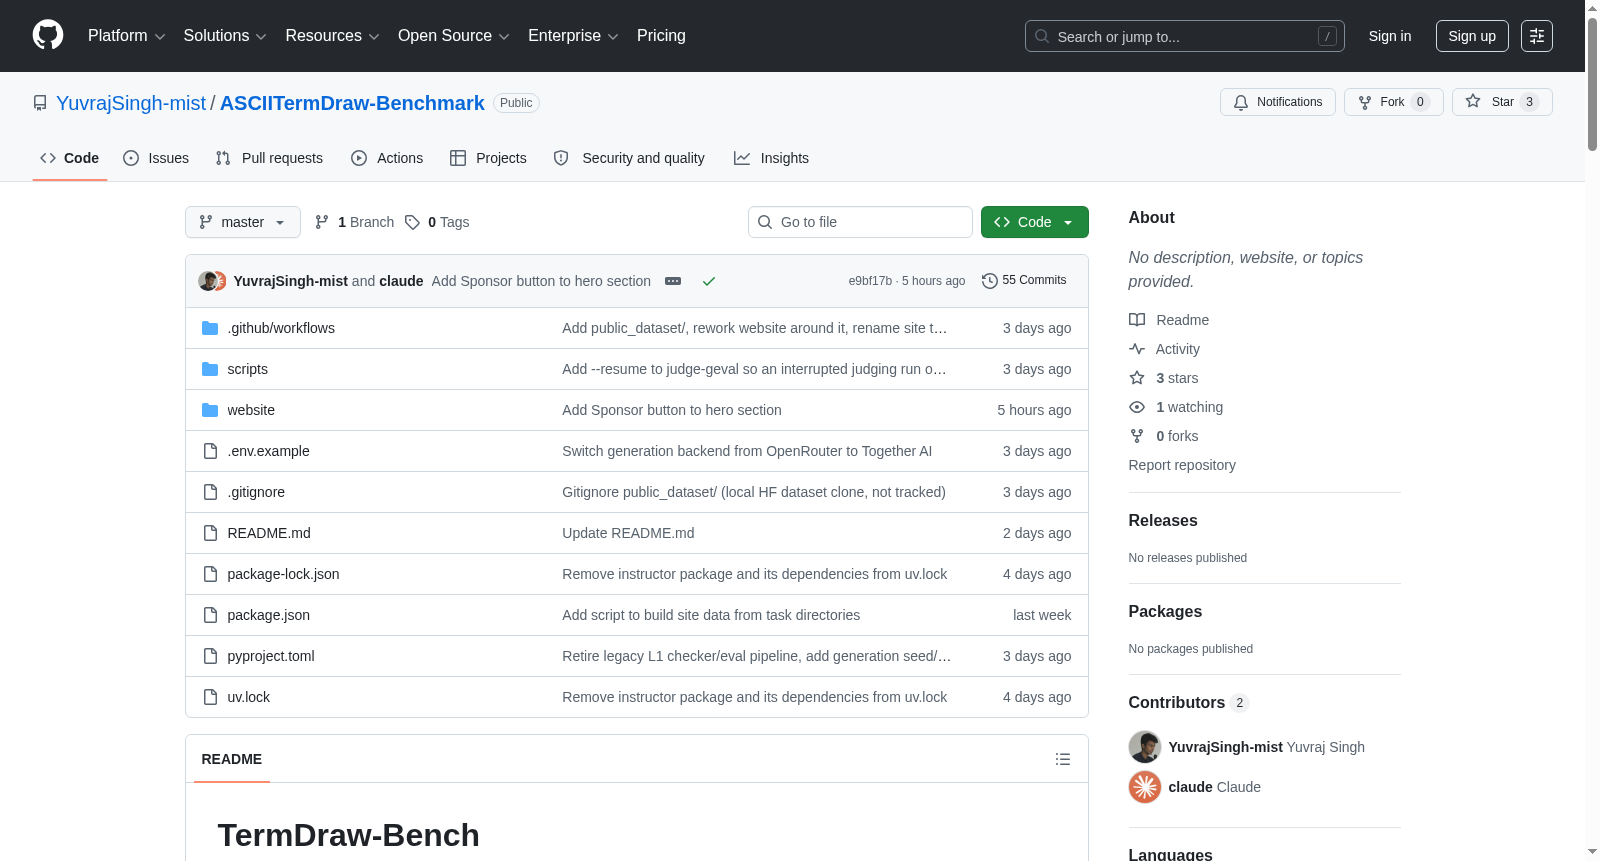The height and width of the screenshot is (861, 1600).
Task: Open Notifications settings for the repository
Action: point(1278,102)
